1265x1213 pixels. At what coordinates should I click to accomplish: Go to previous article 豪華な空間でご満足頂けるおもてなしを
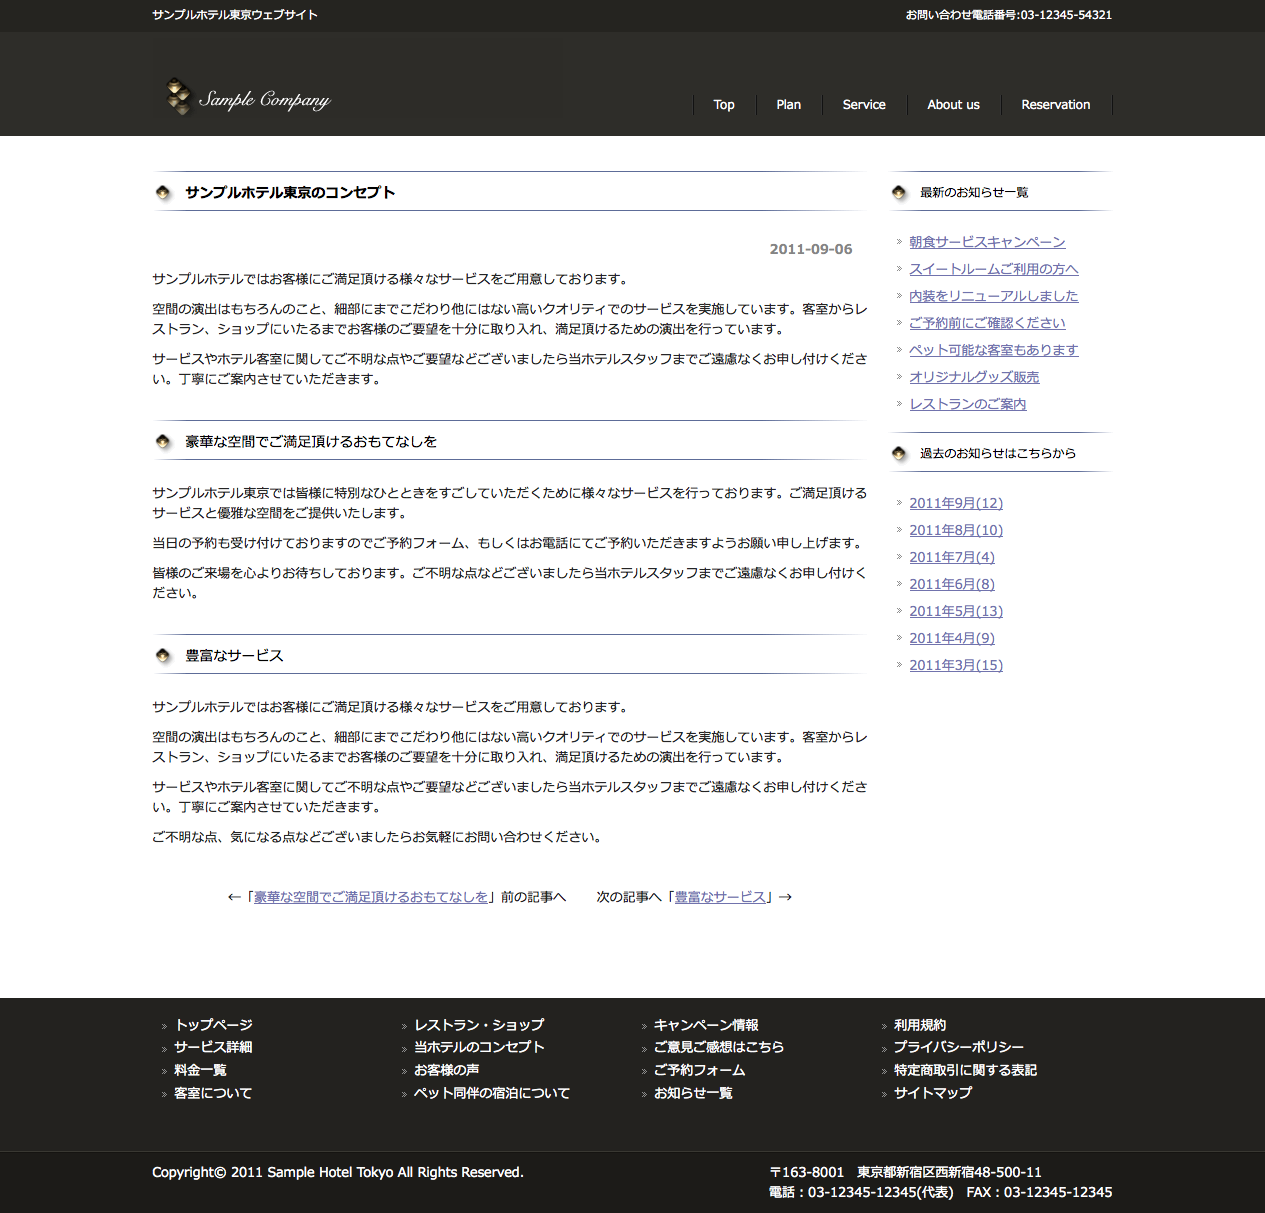(x=371, y=897)
